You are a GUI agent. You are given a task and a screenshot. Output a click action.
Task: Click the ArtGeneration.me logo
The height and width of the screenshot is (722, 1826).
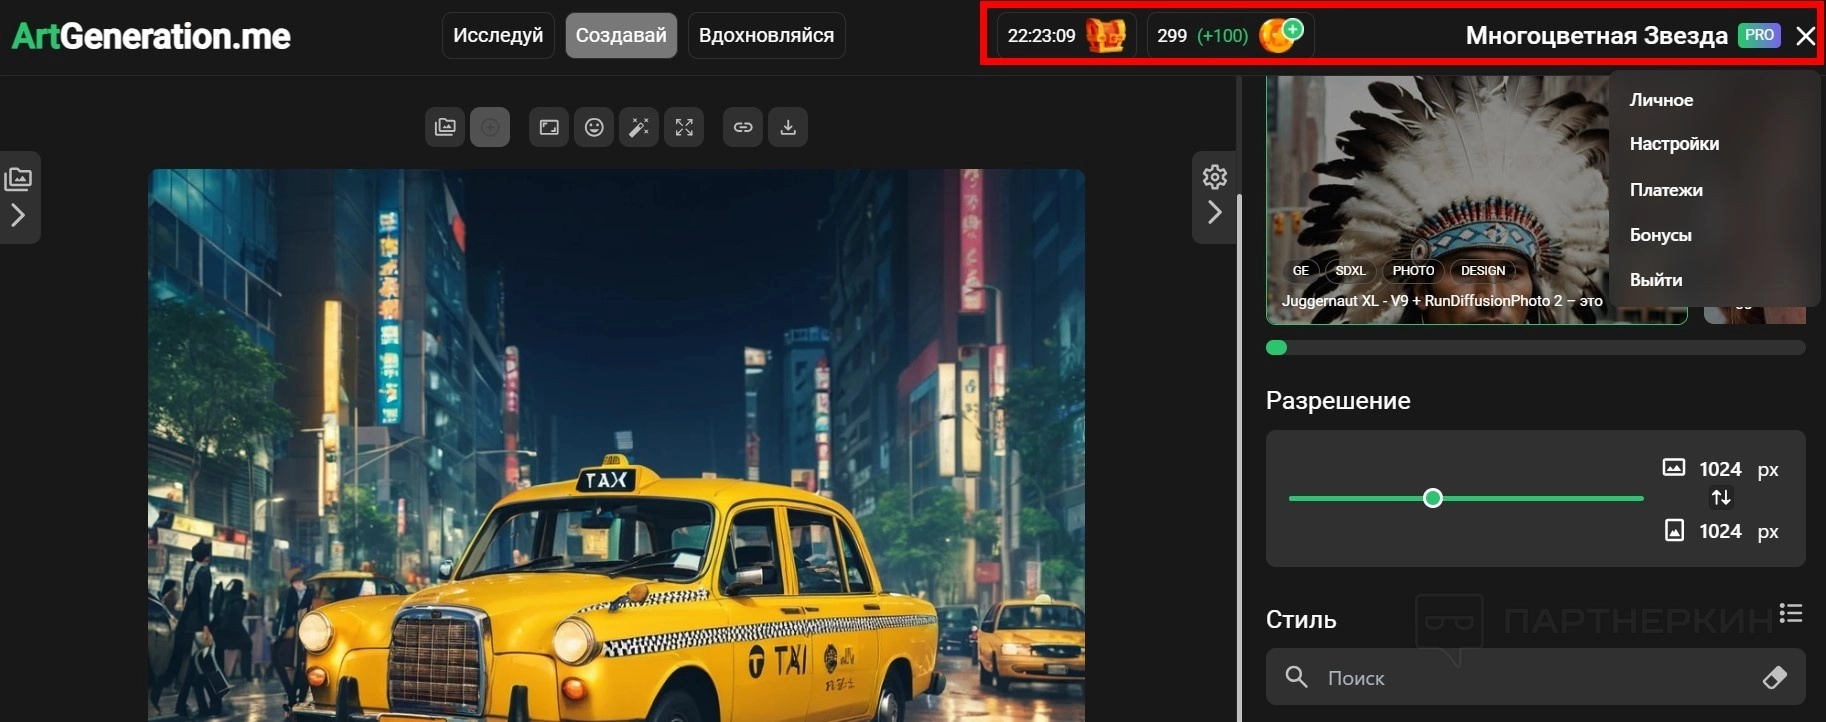[151, 36]
